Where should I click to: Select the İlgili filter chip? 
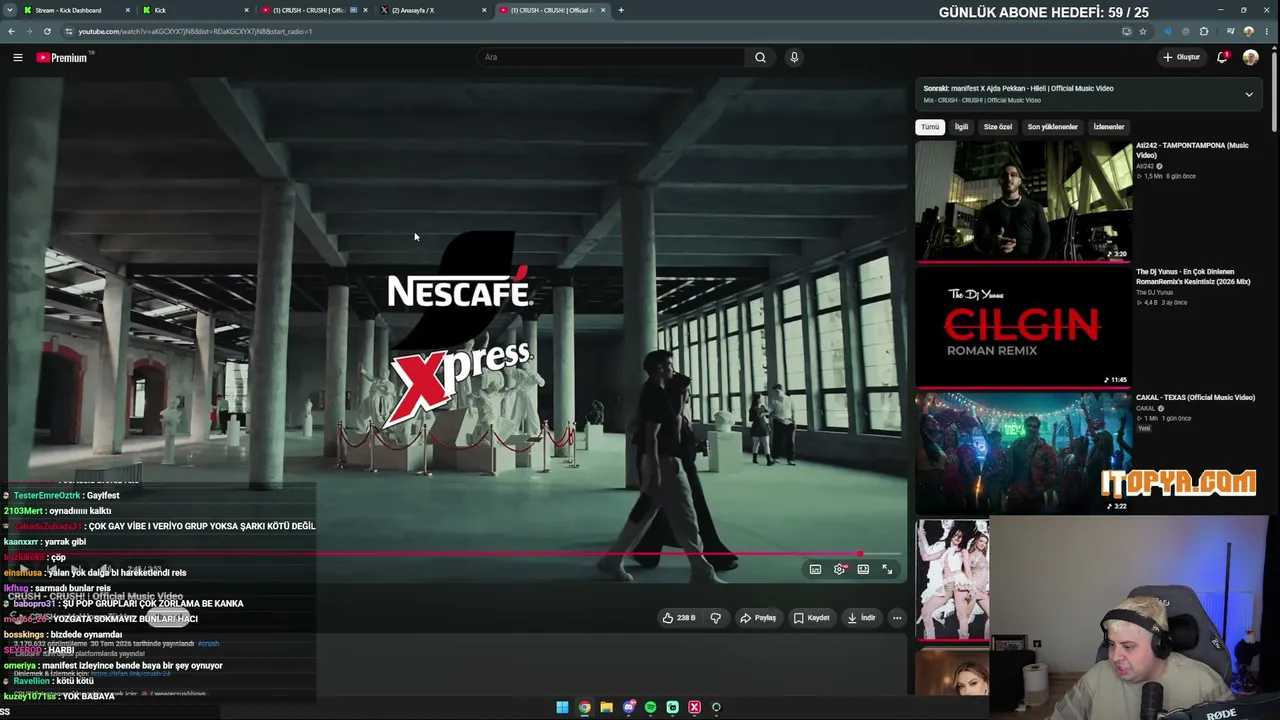pyautogui.click(x=961, y=127)
